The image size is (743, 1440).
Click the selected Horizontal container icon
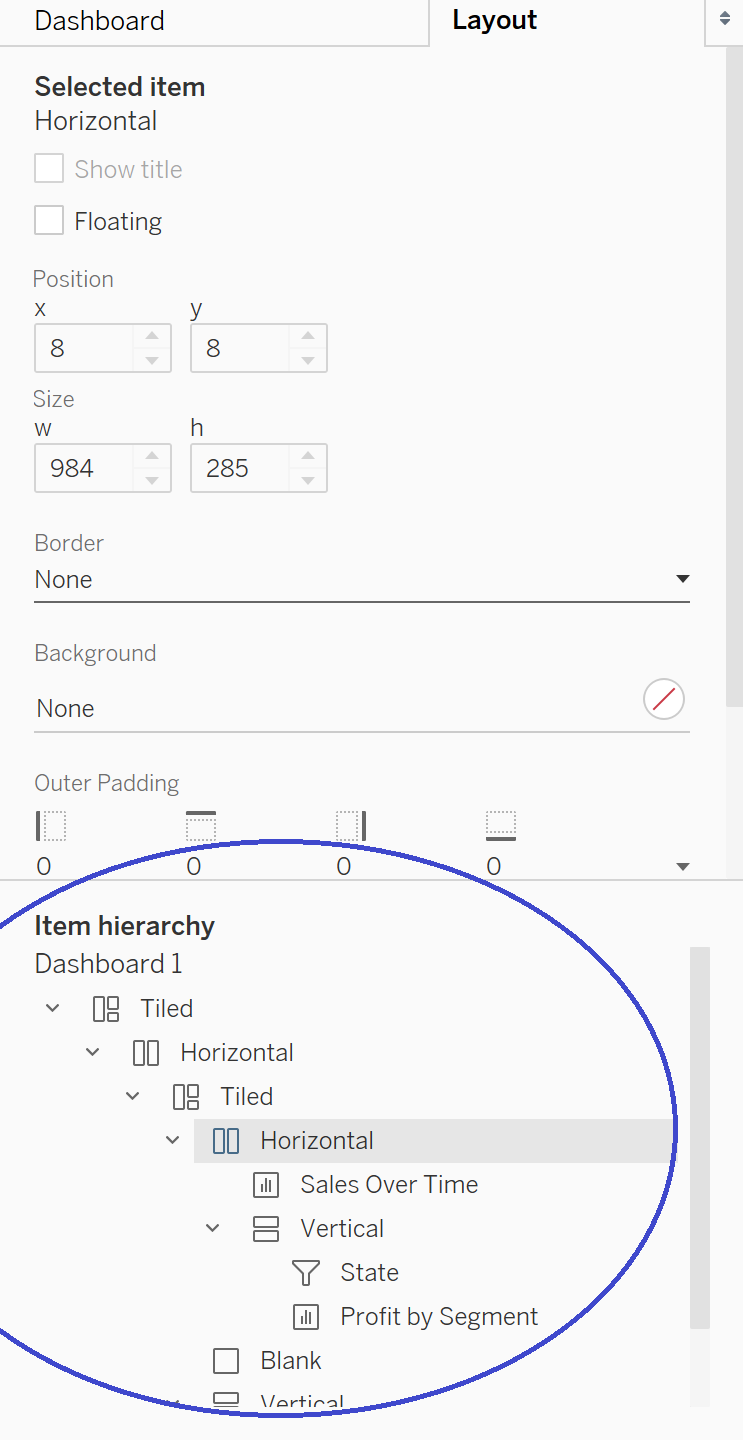click(x=226, y=1141)
